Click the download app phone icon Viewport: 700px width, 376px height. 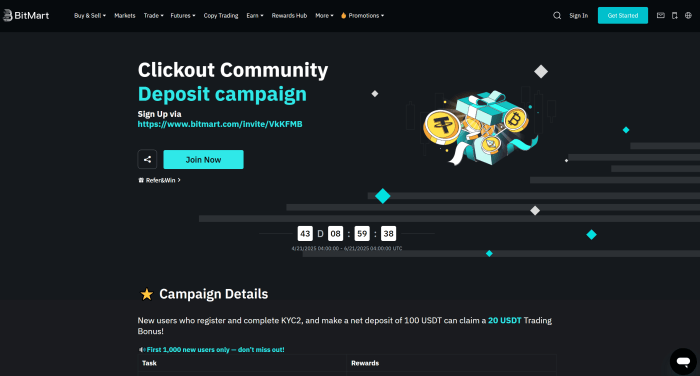tap(675, 16)
